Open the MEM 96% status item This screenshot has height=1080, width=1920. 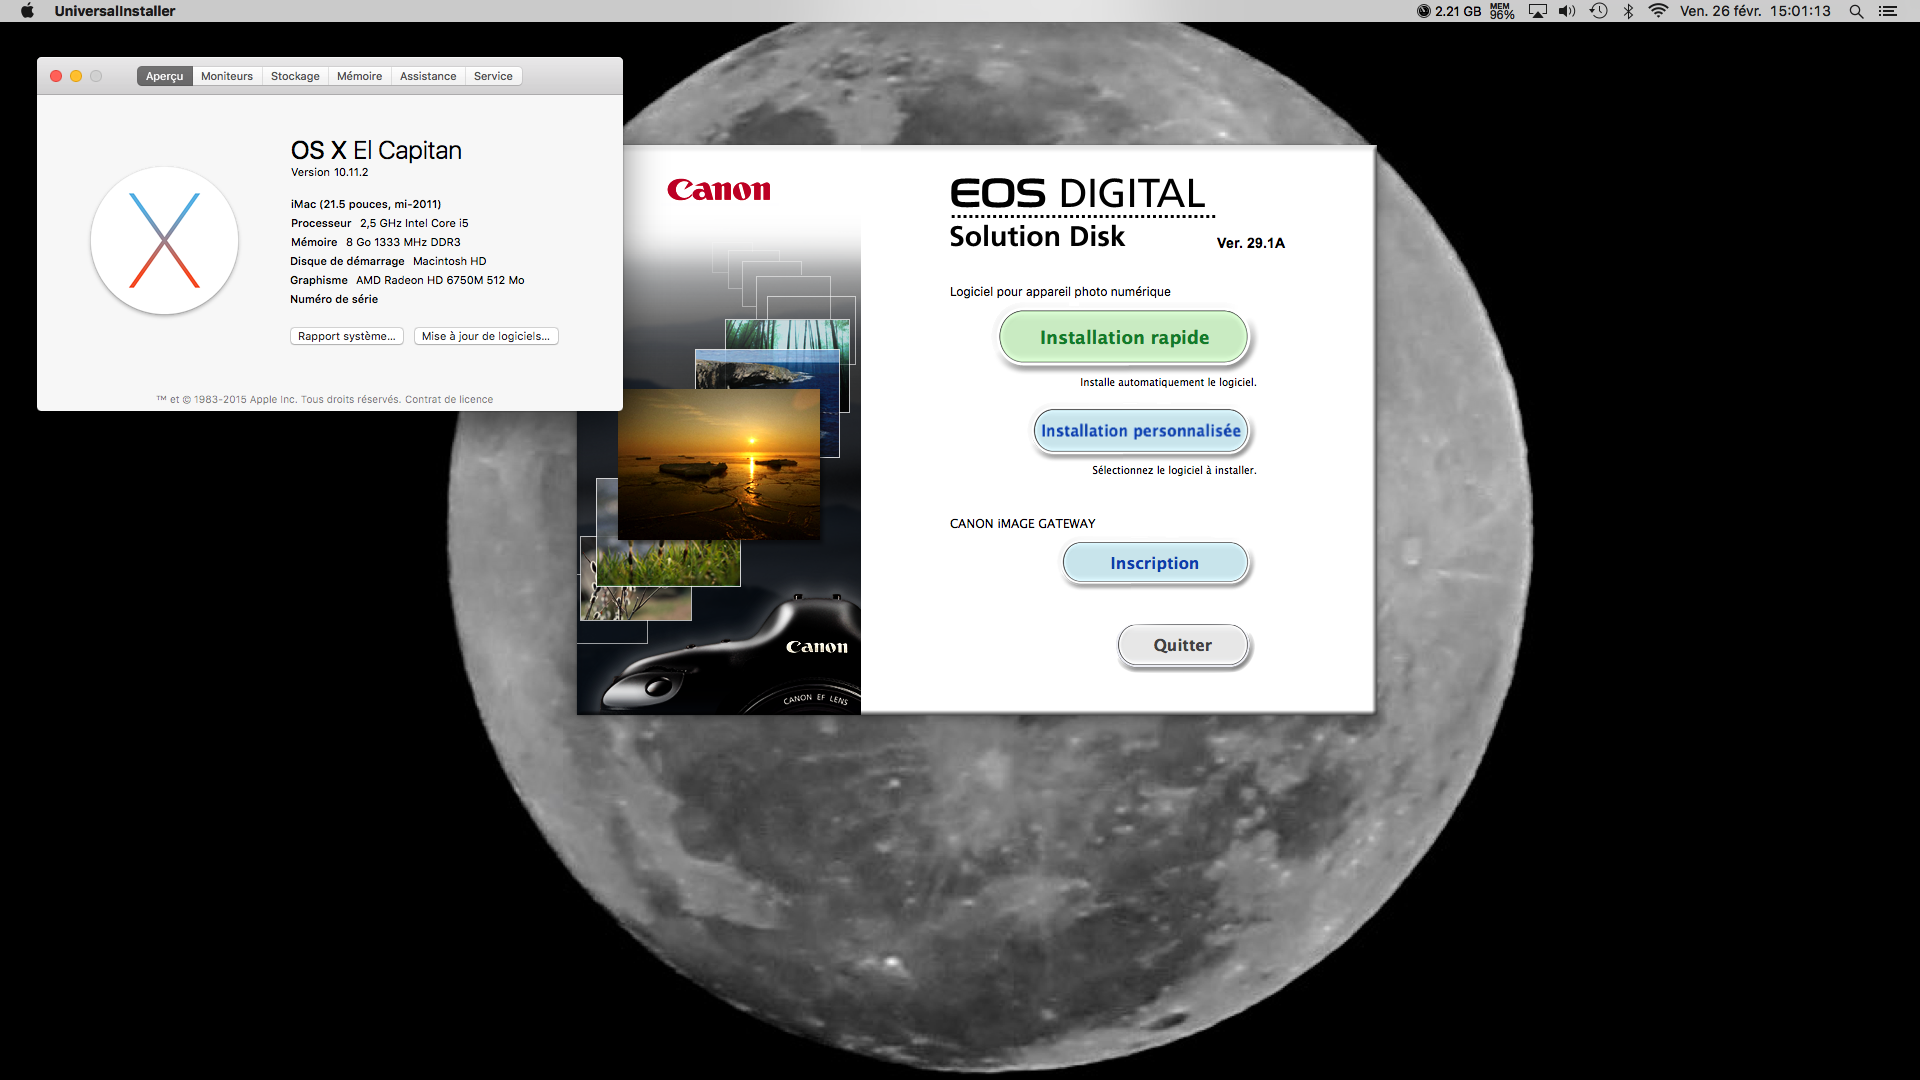[1502, 11]
